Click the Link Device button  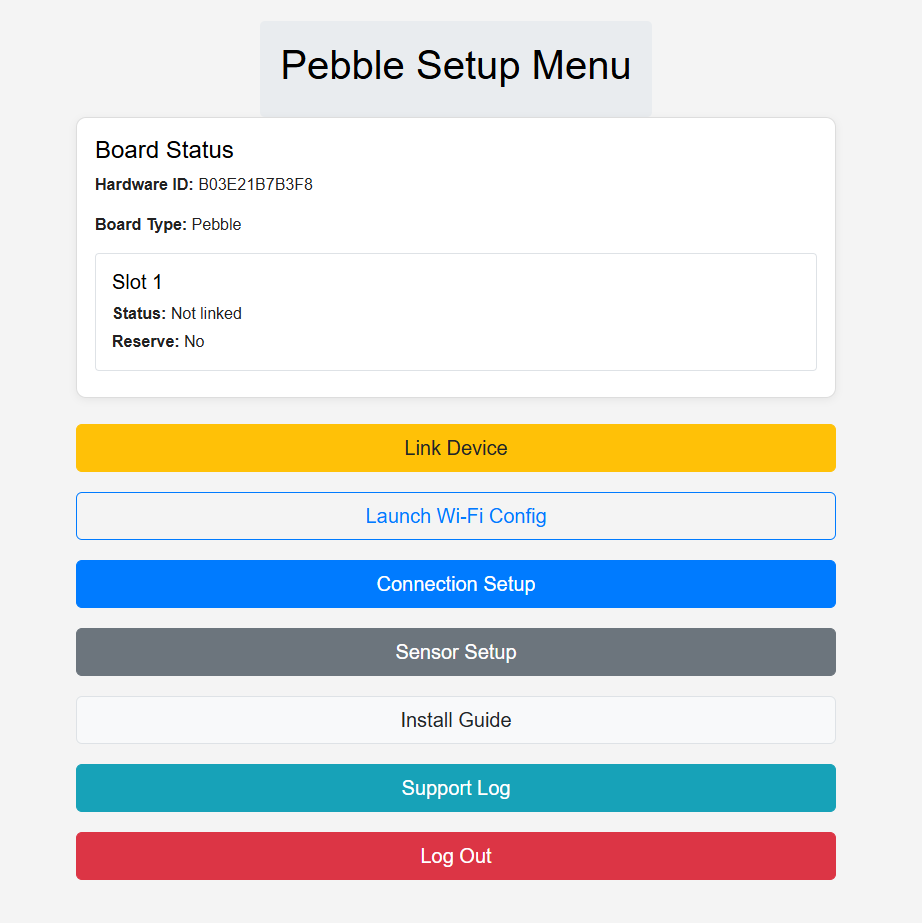coord(456,448)
